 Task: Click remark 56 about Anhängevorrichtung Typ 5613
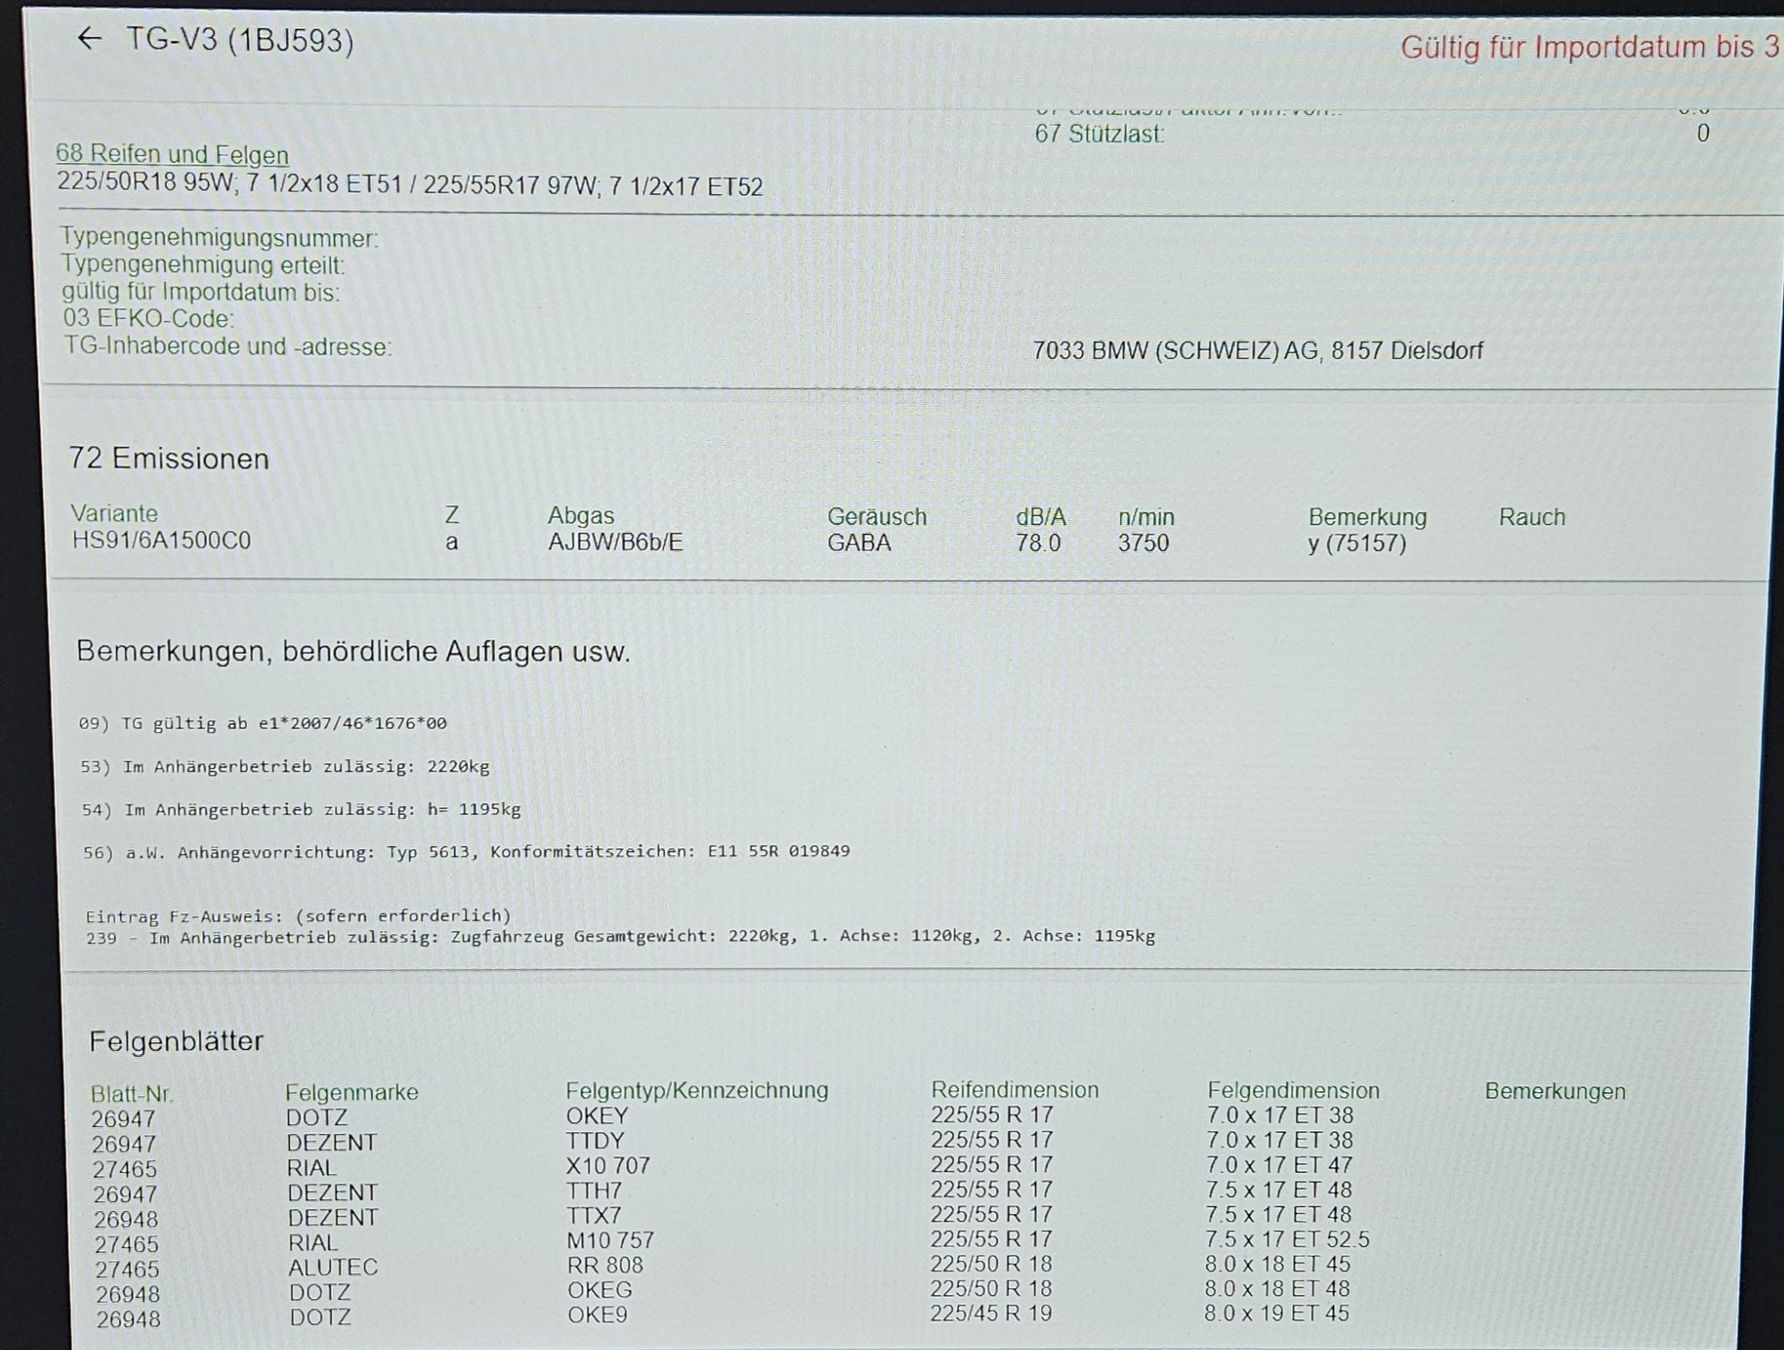[466, 852]
